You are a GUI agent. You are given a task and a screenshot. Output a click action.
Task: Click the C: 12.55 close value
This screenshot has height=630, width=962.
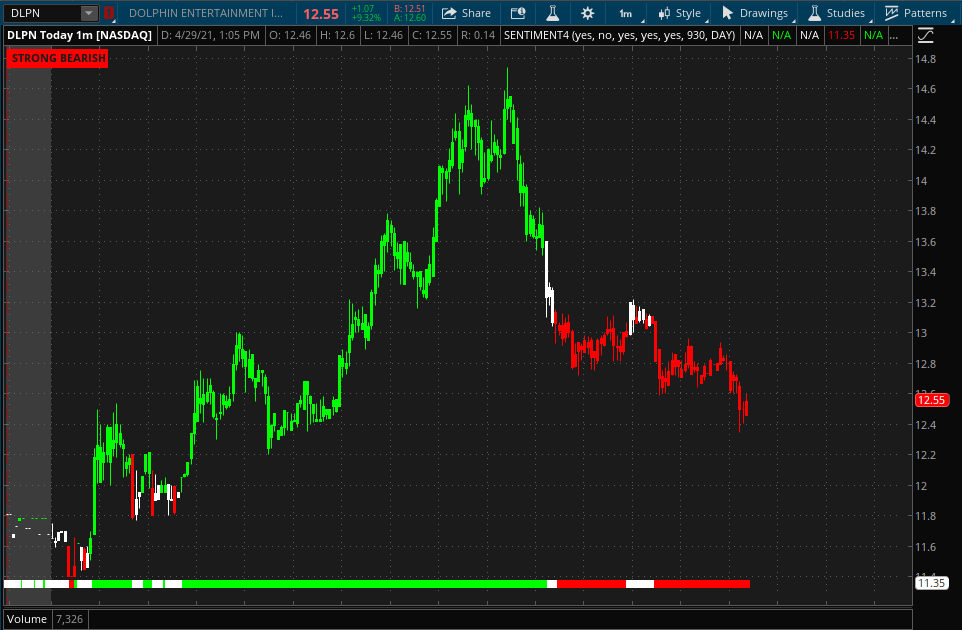pos(432,35)
